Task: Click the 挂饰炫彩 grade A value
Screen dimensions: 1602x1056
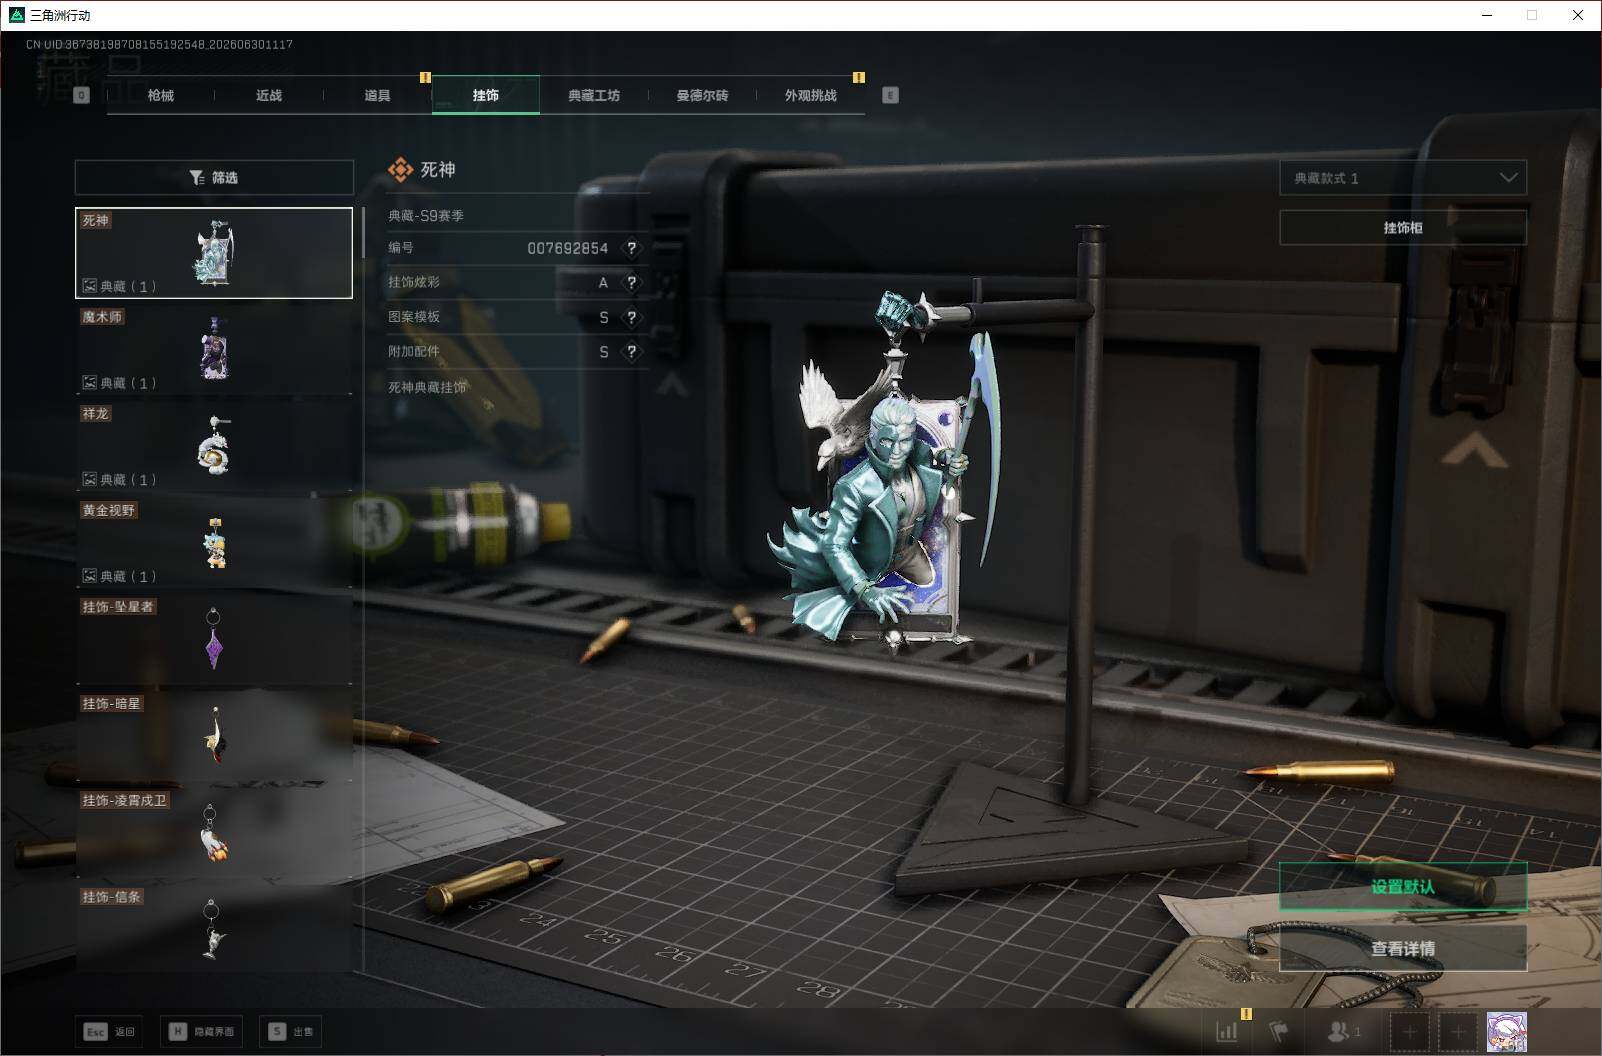Action: coord(603,283)
